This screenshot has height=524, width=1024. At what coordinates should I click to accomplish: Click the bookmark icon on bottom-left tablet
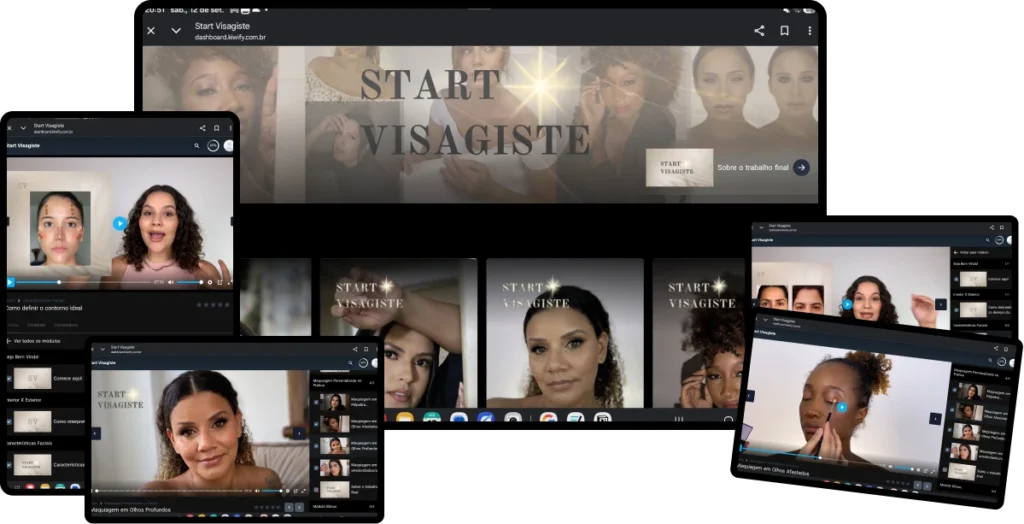(366, 350)
